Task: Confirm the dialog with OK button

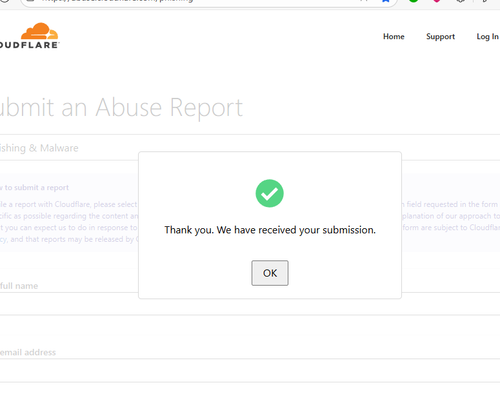Action: point(270,273)
